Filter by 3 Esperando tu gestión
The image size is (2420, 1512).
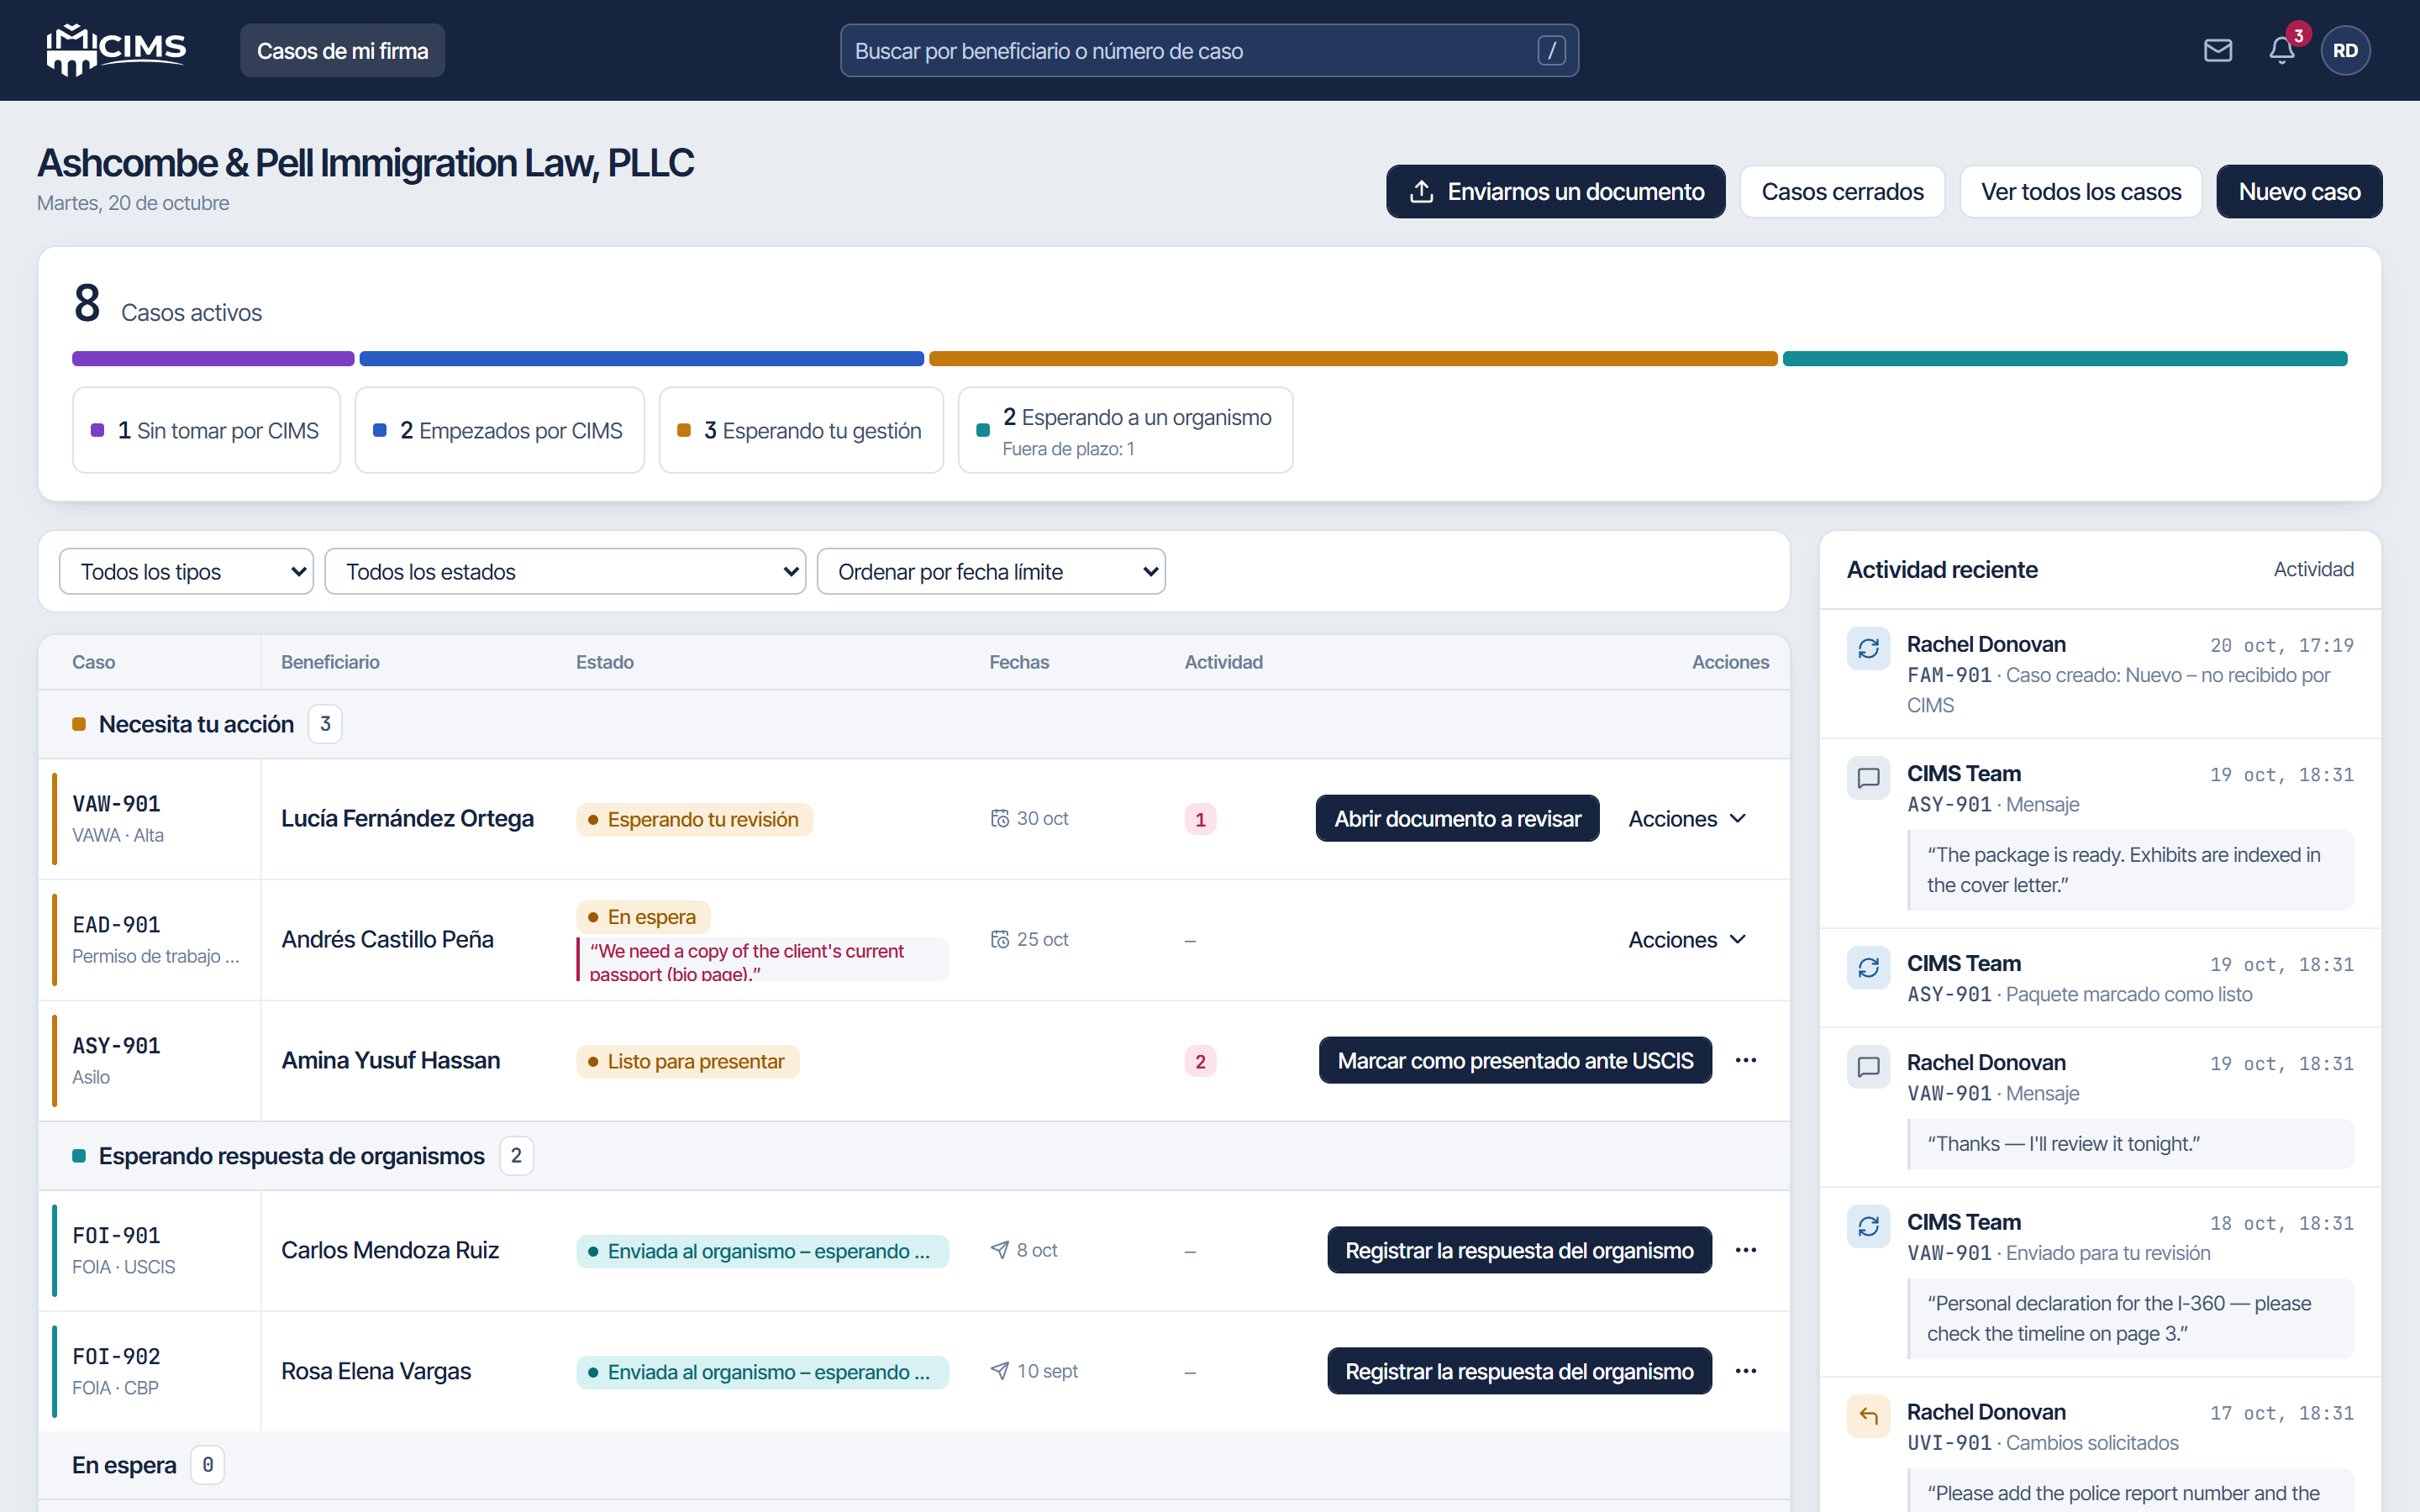[x=801, y=430]
